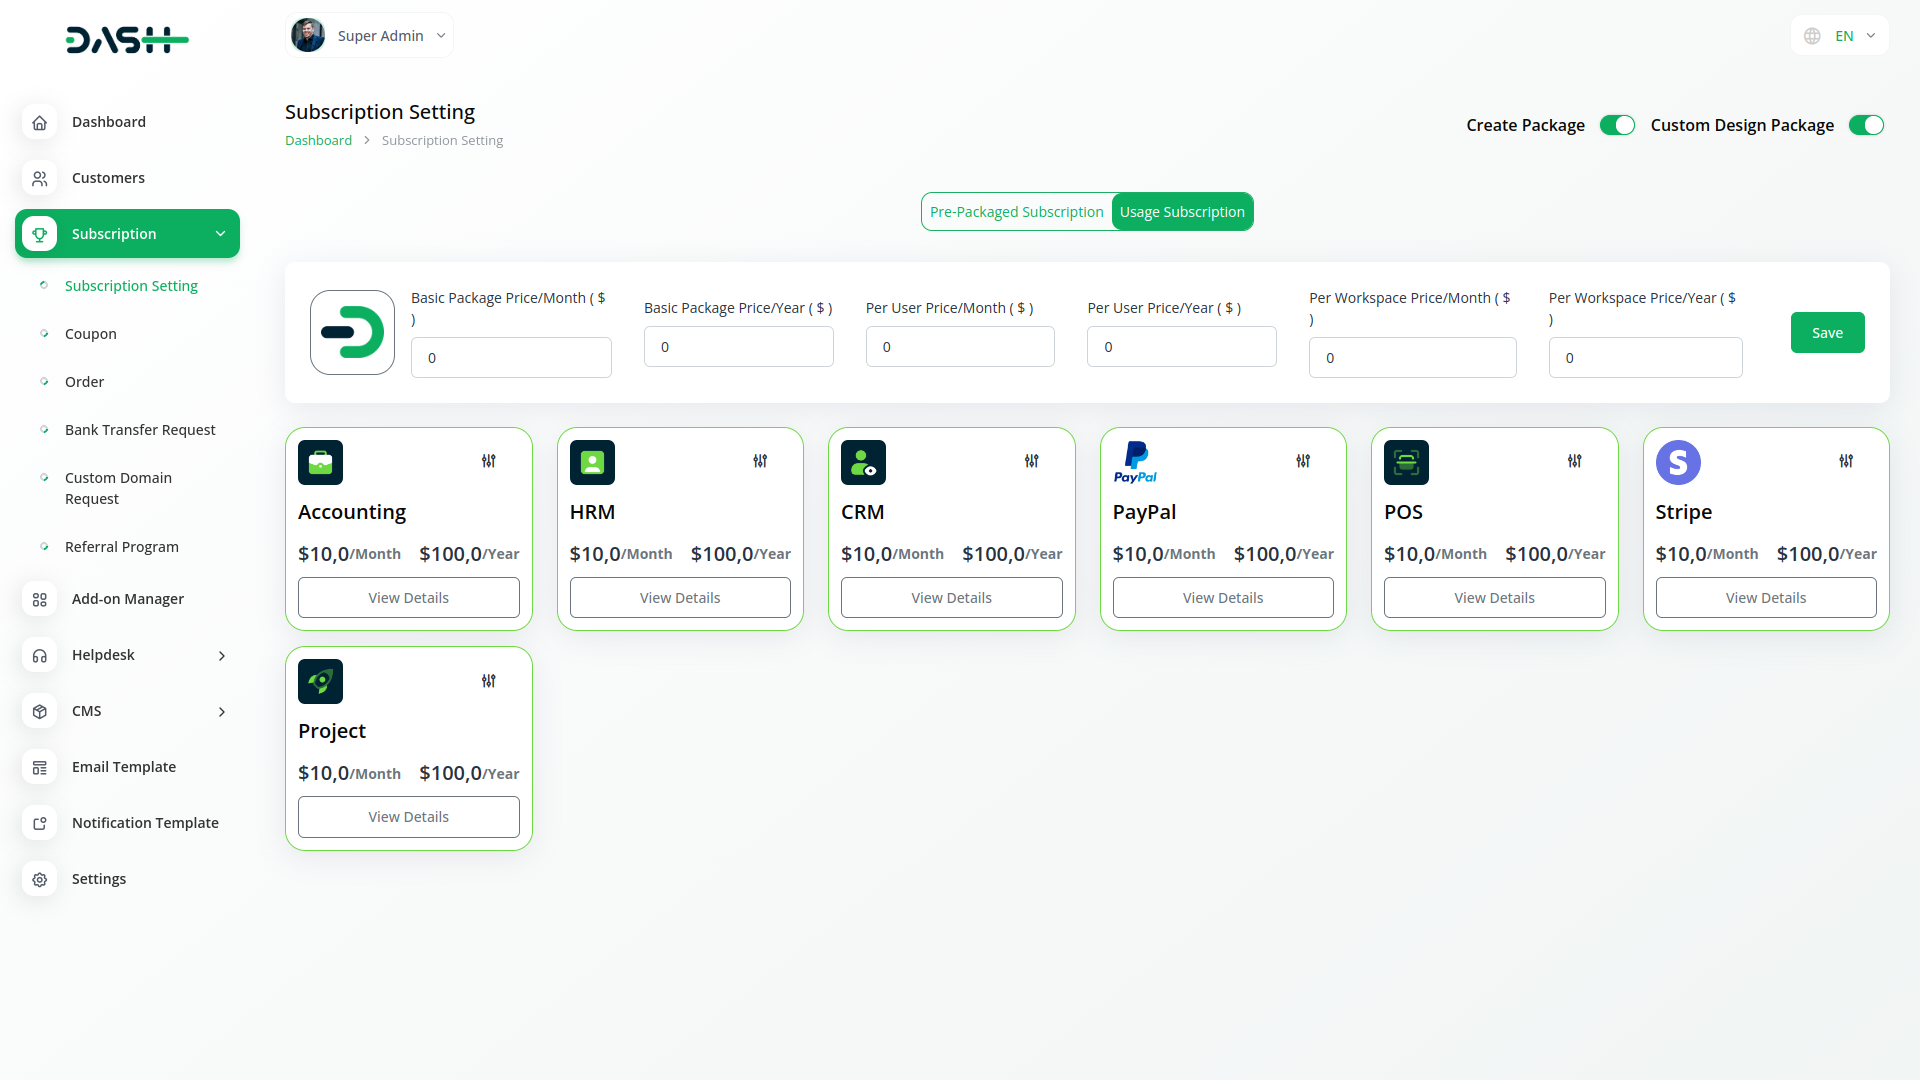Open configuration sliders on the Stripe card

tap(1845, 461)
